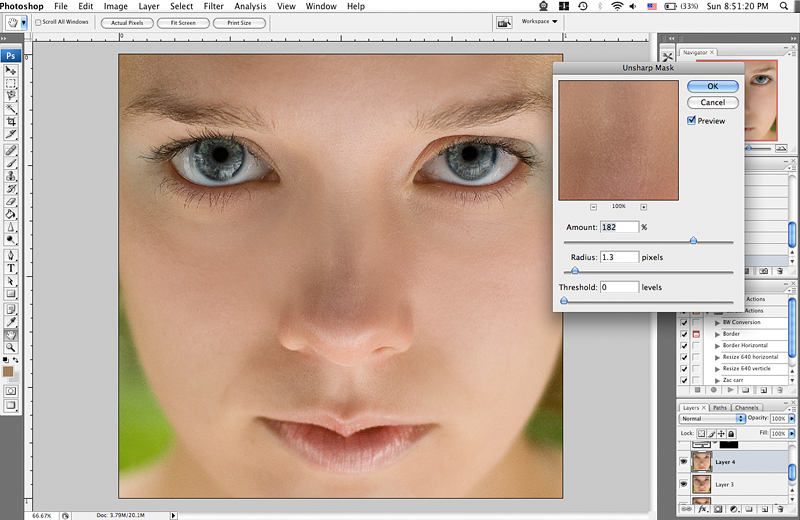Screen dimensions: 800x520
Task: Enable Scroll All Windows checkbox
Action: 38,22
